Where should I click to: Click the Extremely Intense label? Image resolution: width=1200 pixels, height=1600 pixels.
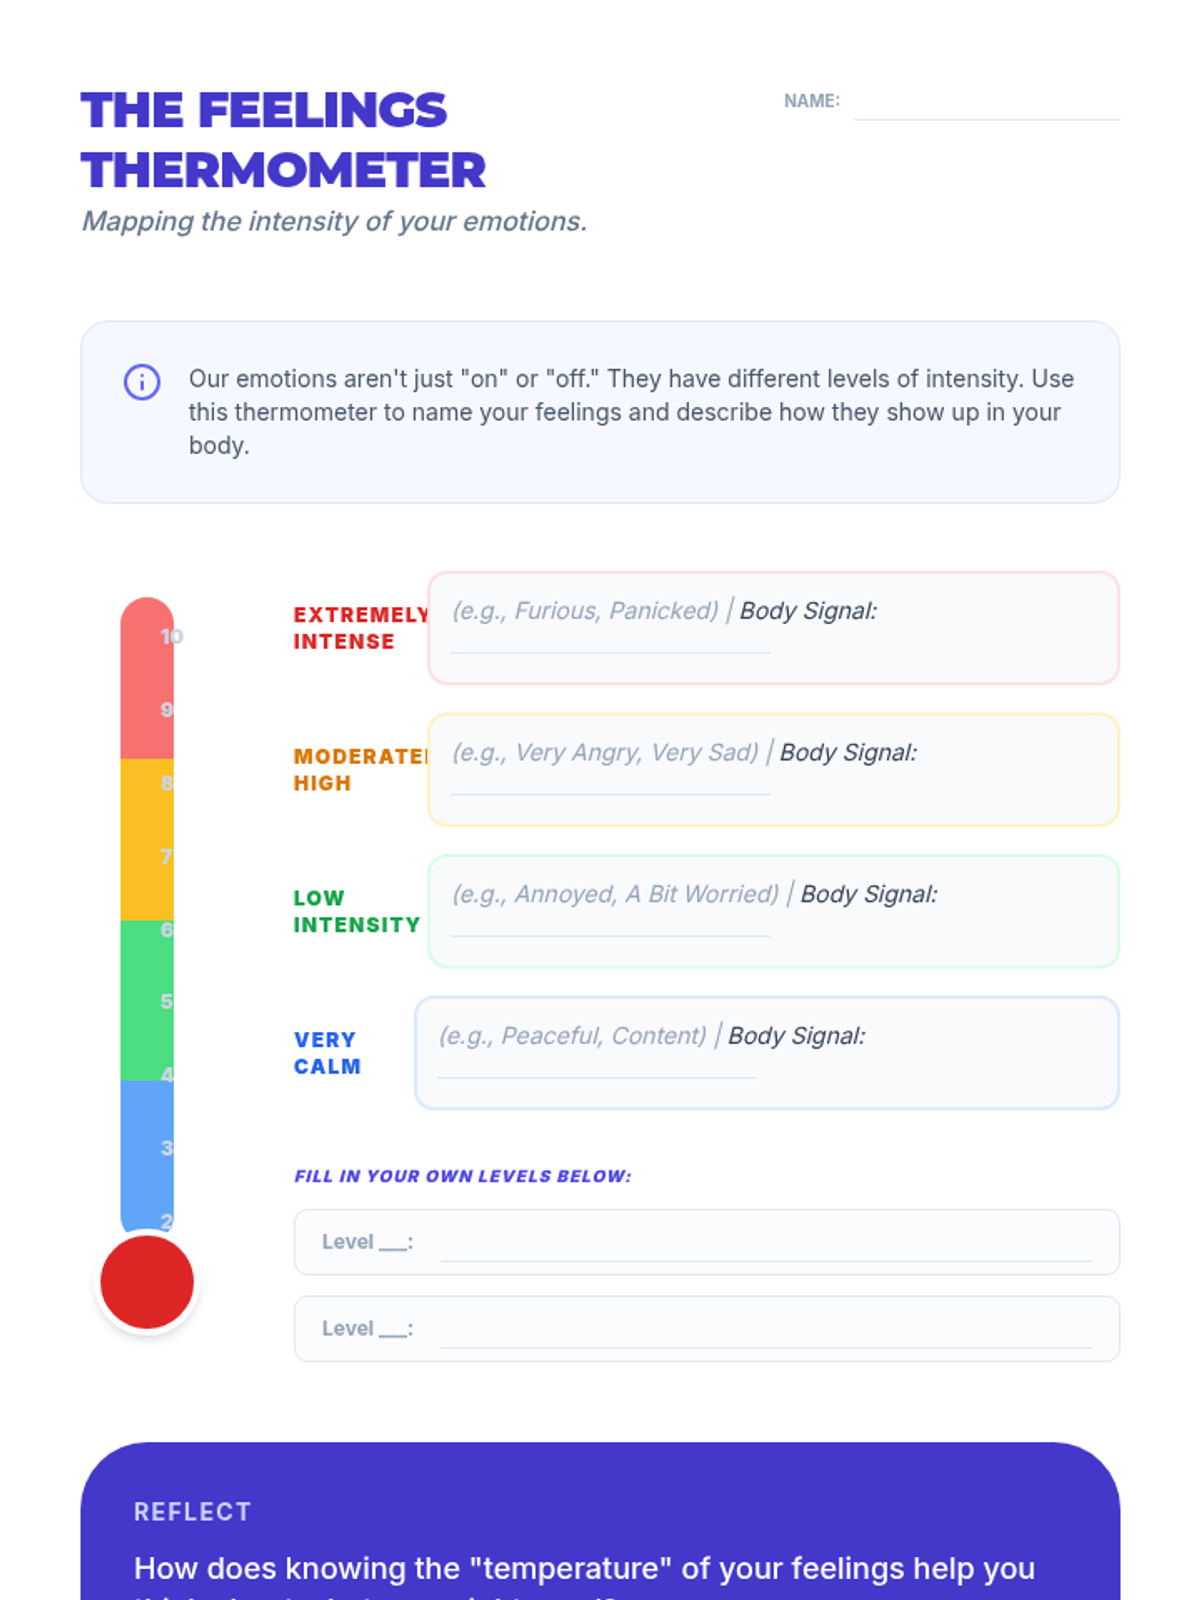click(x=360, y=628)
